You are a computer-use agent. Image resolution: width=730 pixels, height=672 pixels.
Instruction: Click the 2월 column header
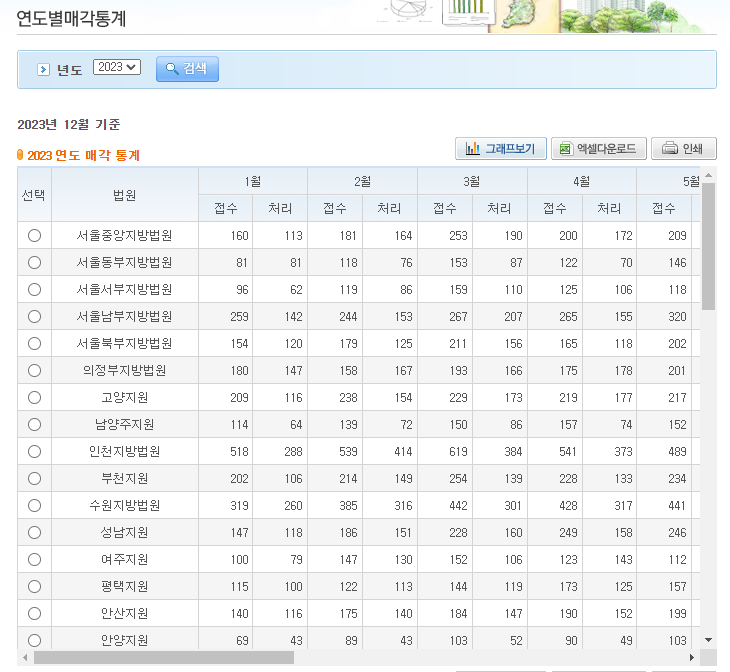click(x=362, y=181)
